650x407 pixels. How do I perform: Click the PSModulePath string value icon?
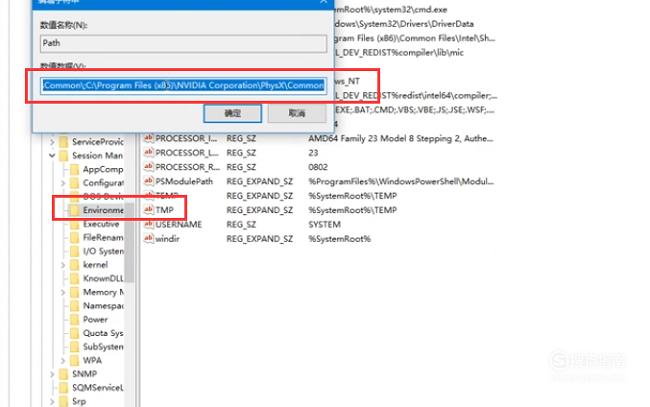[148, 181]
